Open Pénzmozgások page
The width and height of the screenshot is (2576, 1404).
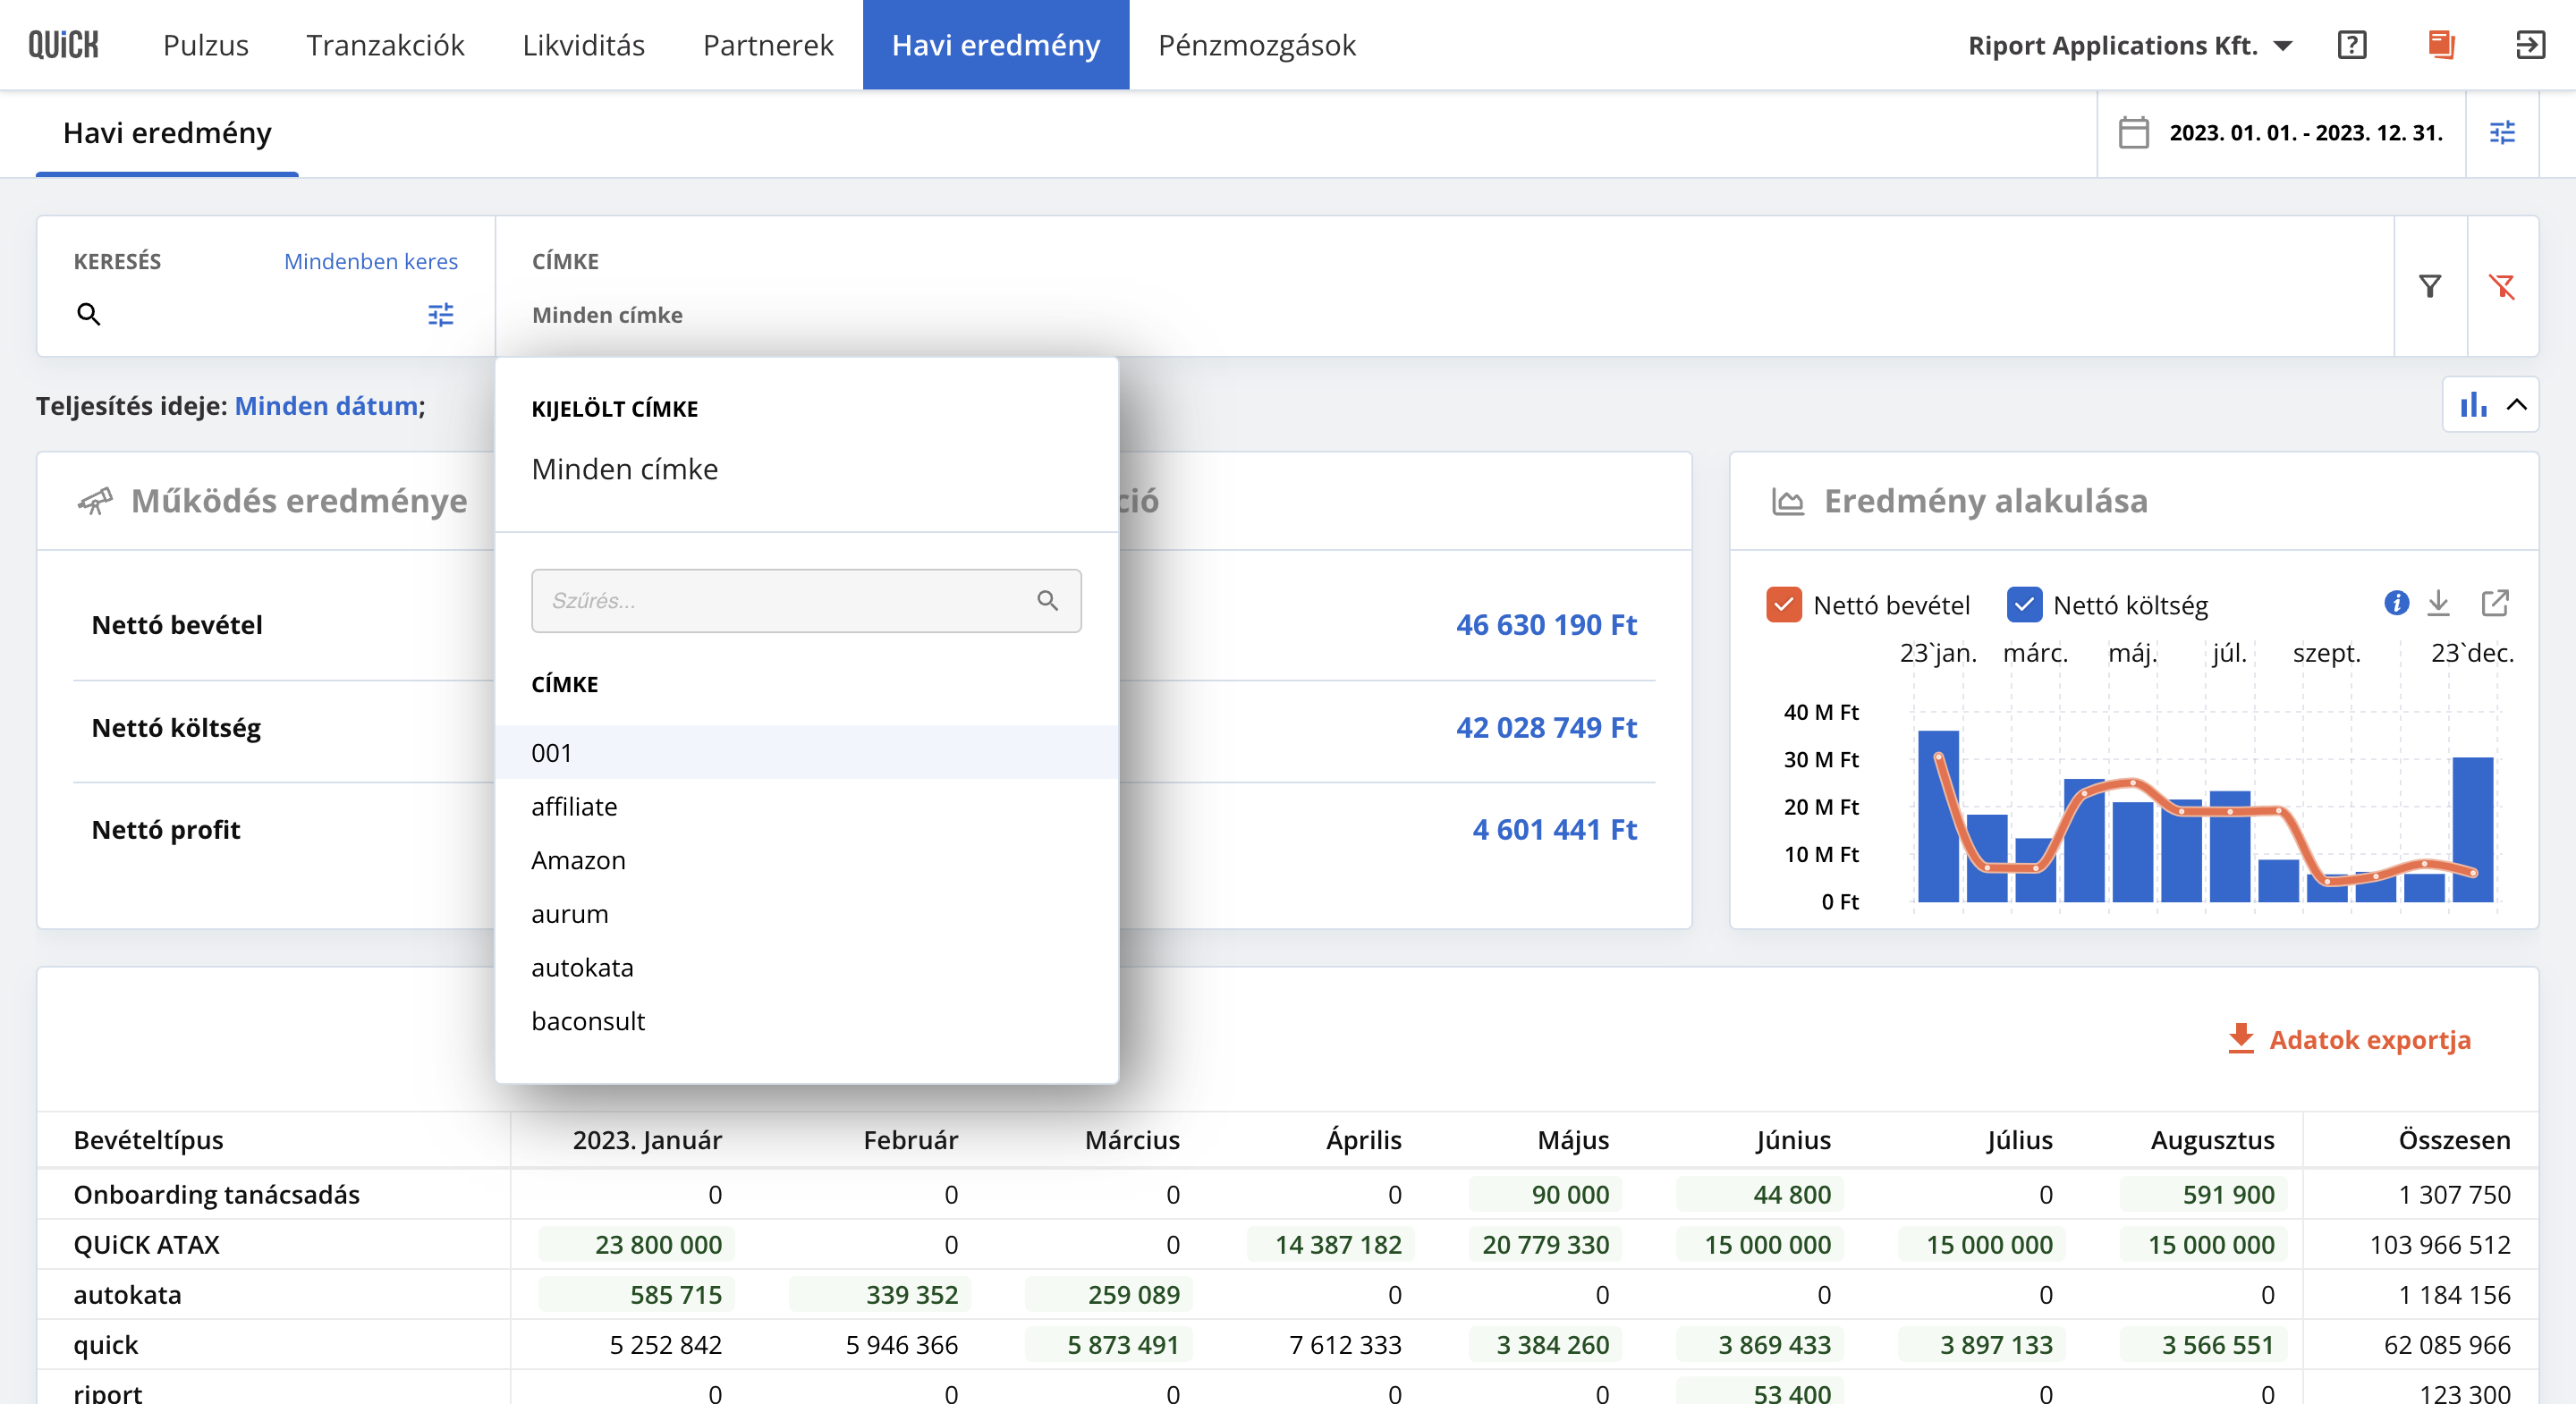click(1257, 45)
